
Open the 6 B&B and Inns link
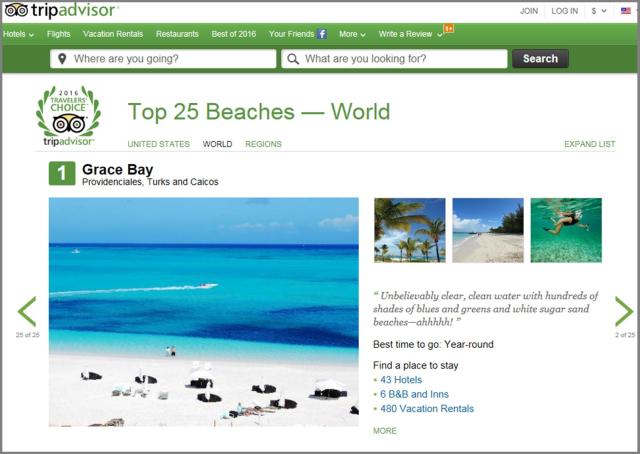pyautogui.click(x=414, y=394)
